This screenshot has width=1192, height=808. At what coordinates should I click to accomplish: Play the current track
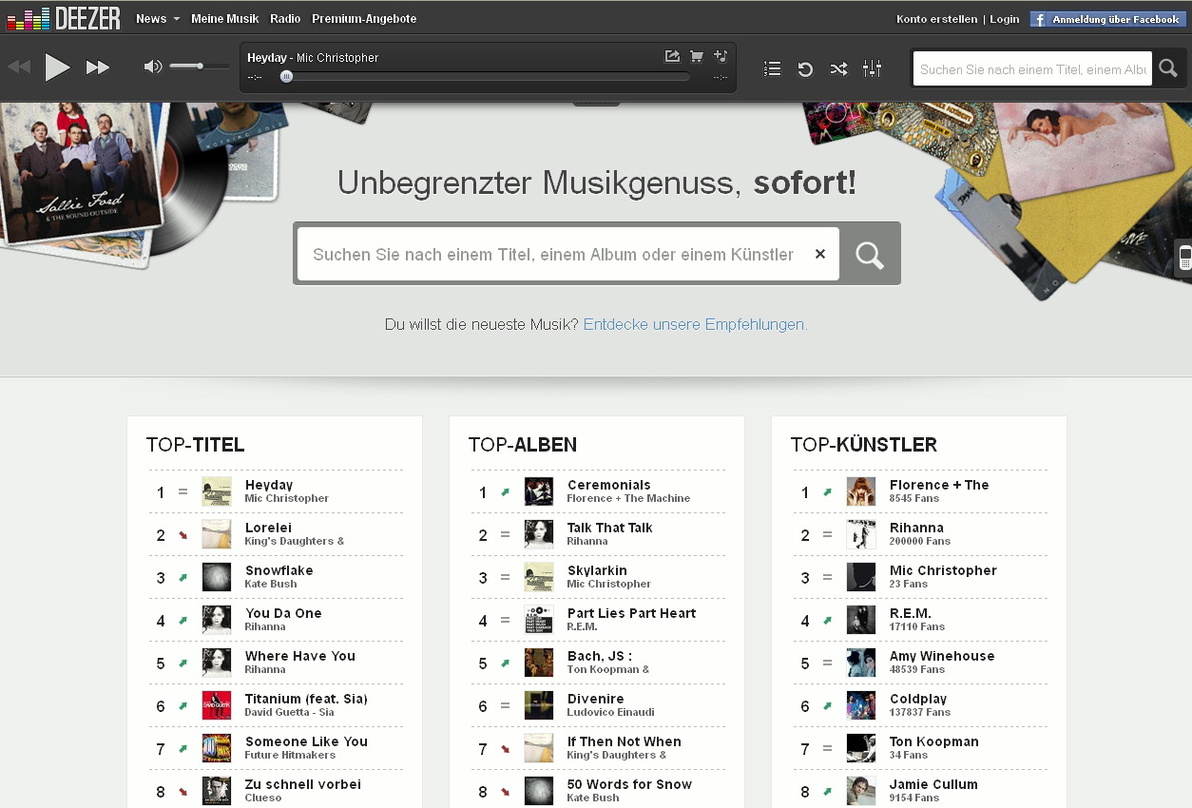click(x=57, y=68)
